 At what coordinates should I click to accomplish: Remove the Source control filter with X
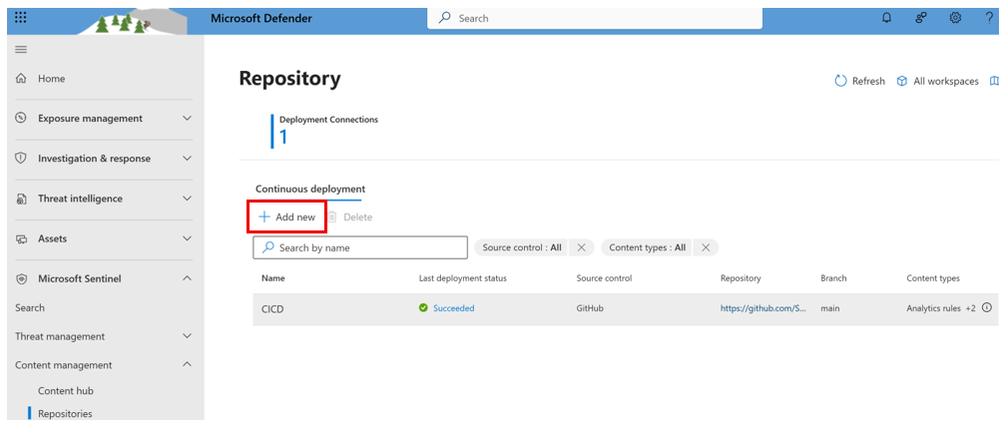coord(581,247)
